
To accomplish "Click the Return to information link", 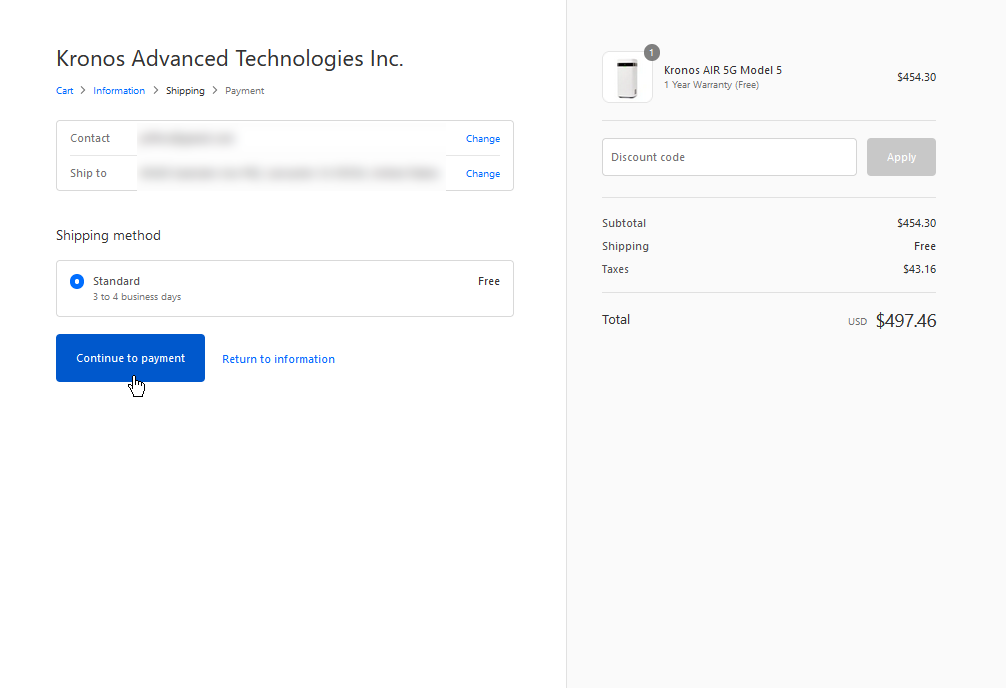I will 278,359.
